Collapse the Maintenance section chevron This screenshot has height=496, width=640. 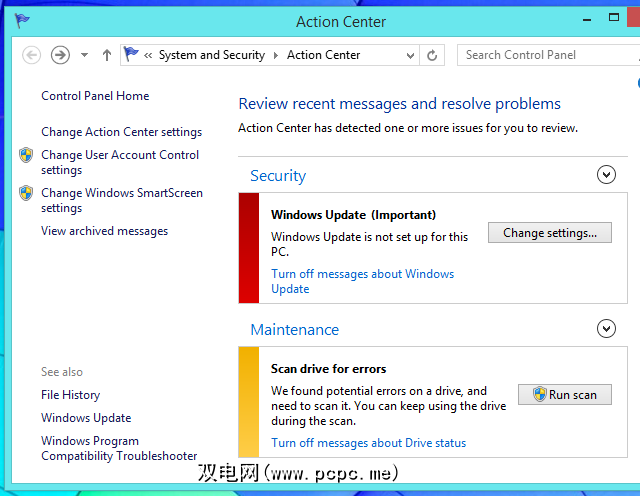click(606, 329)
